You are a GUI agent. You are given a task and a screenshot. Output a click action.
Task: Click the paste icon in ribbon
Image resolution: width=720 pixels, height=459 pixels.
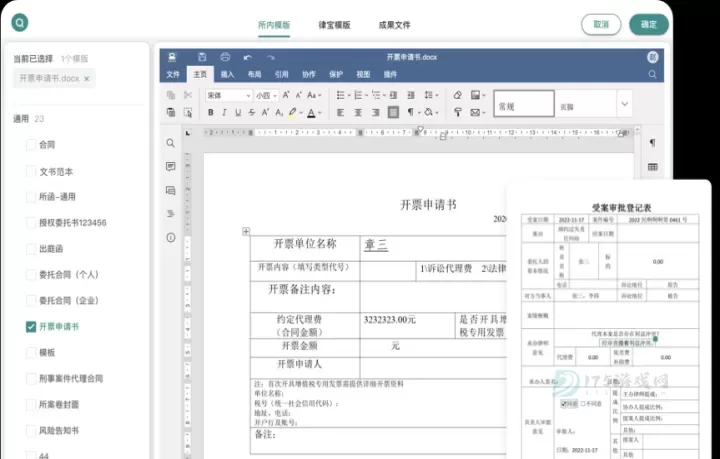pyautogui.click(x=171, y=112)
